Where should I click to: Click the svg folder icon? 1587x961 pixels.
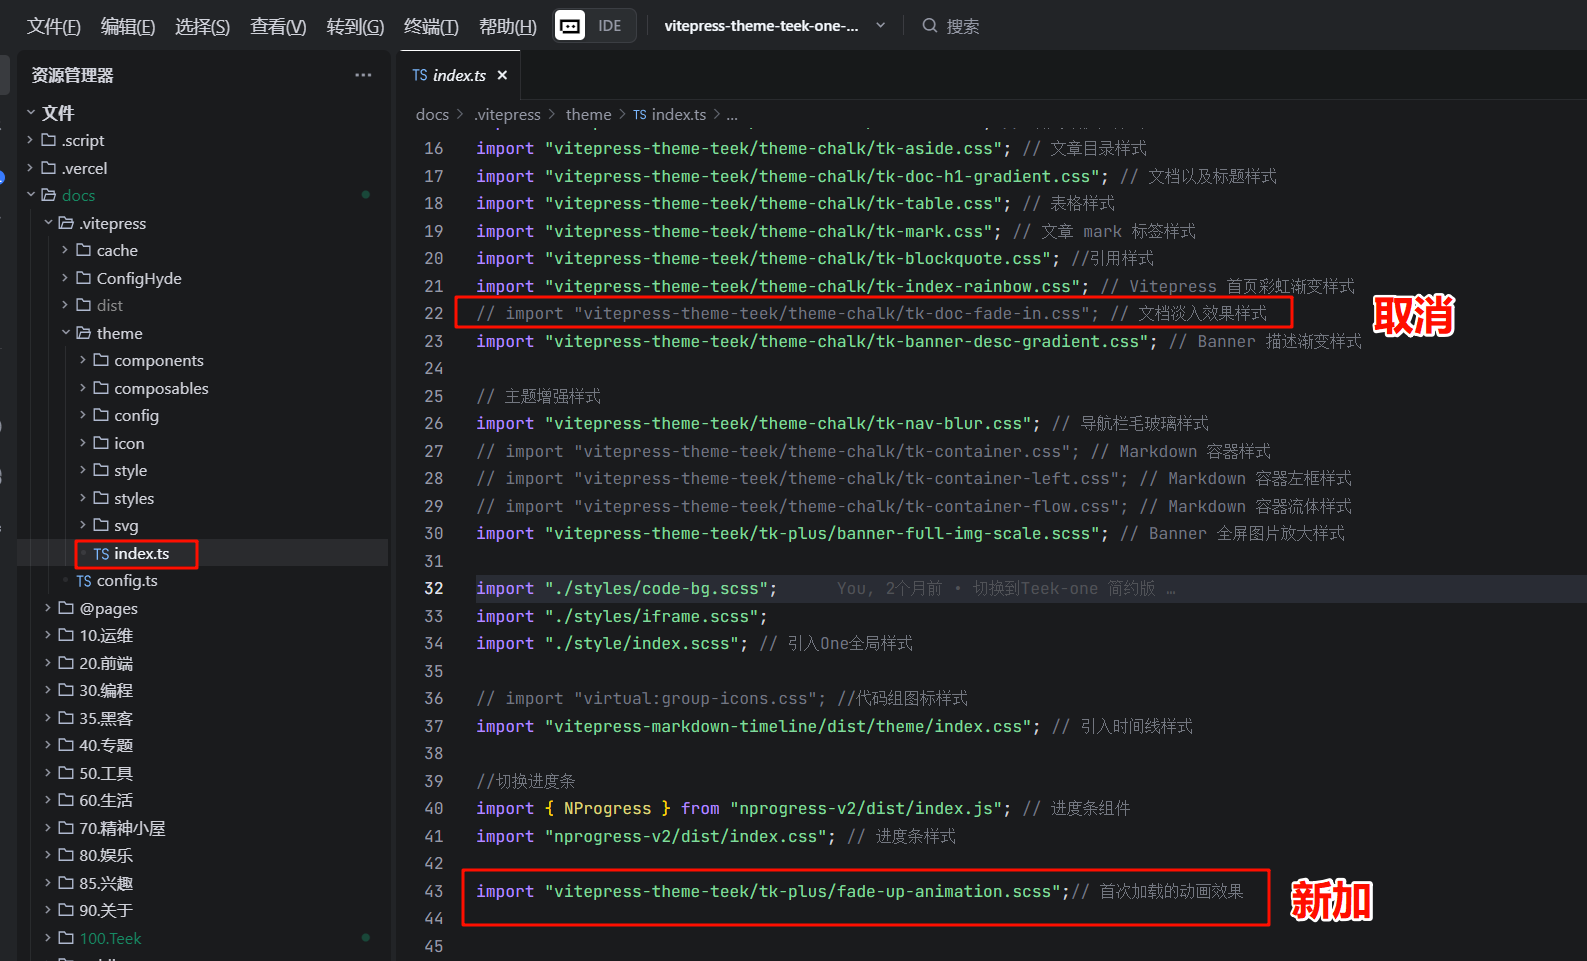tap(101, 525)
